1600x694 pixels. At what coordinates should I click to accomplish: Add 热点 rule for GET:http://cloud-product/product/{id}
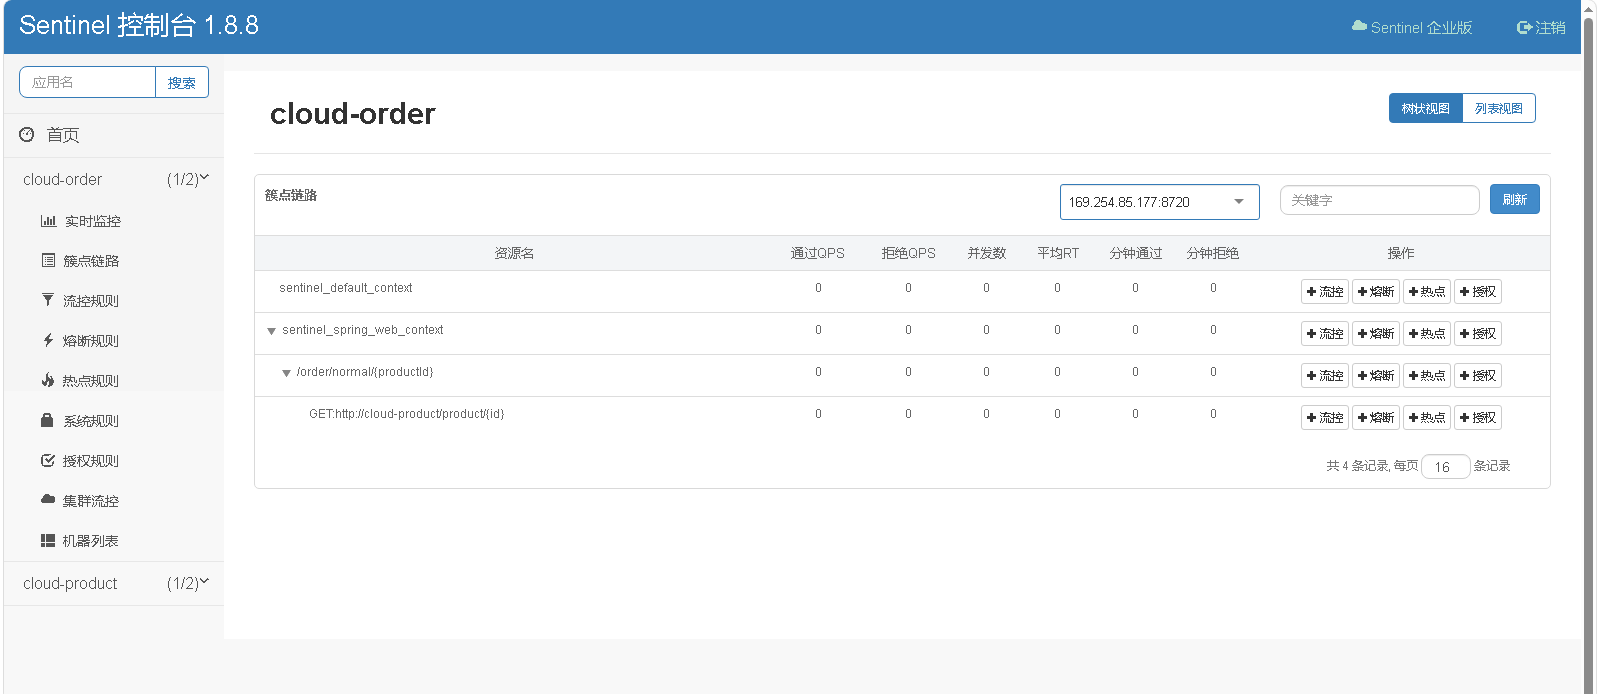point(1427,417)
